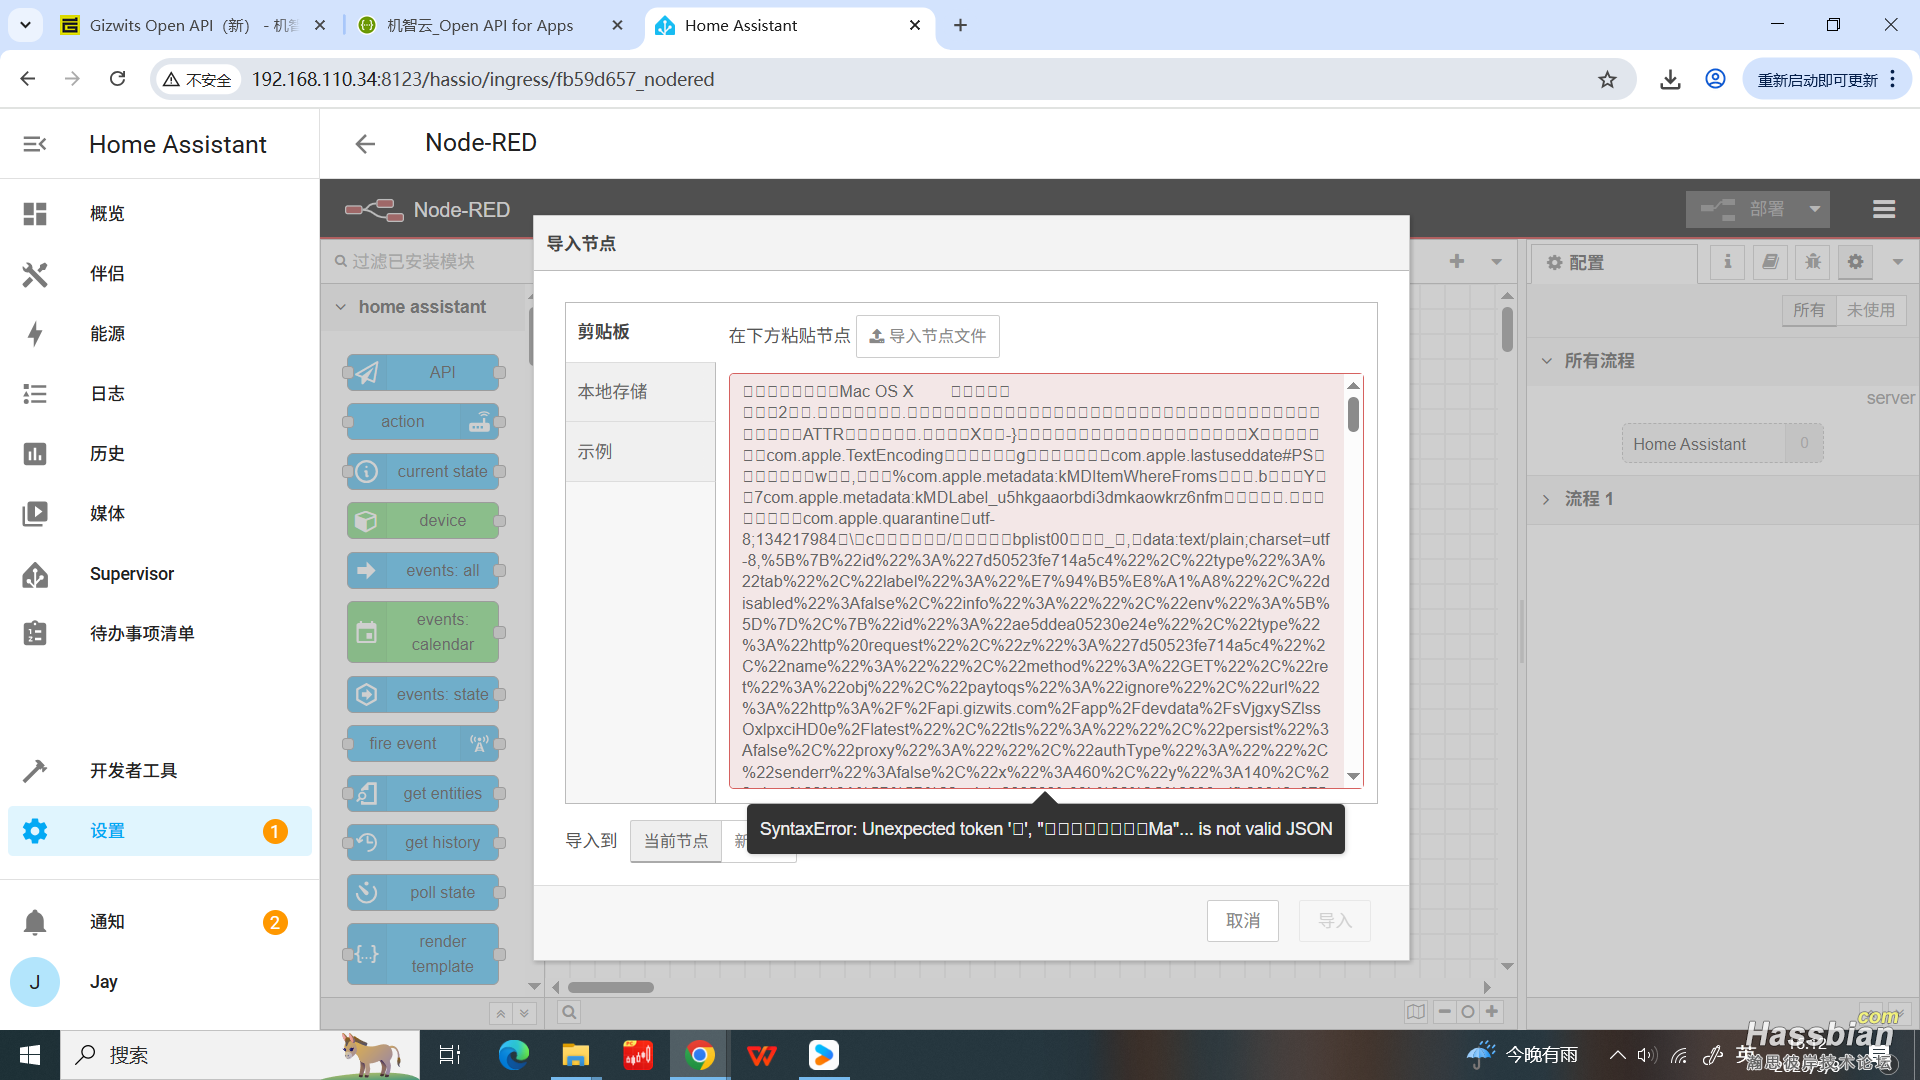Select the get history palette node
Viewport: 1920px width, 1080px height.
click(423, 843)
